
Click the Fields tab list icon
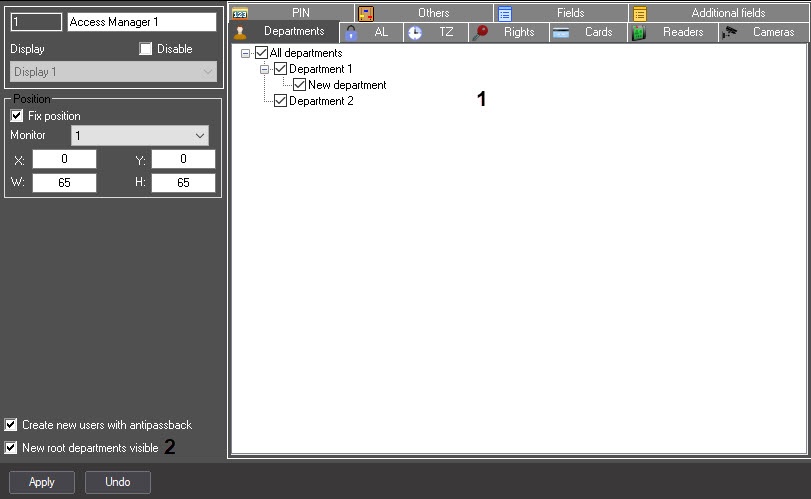(505, 13)
